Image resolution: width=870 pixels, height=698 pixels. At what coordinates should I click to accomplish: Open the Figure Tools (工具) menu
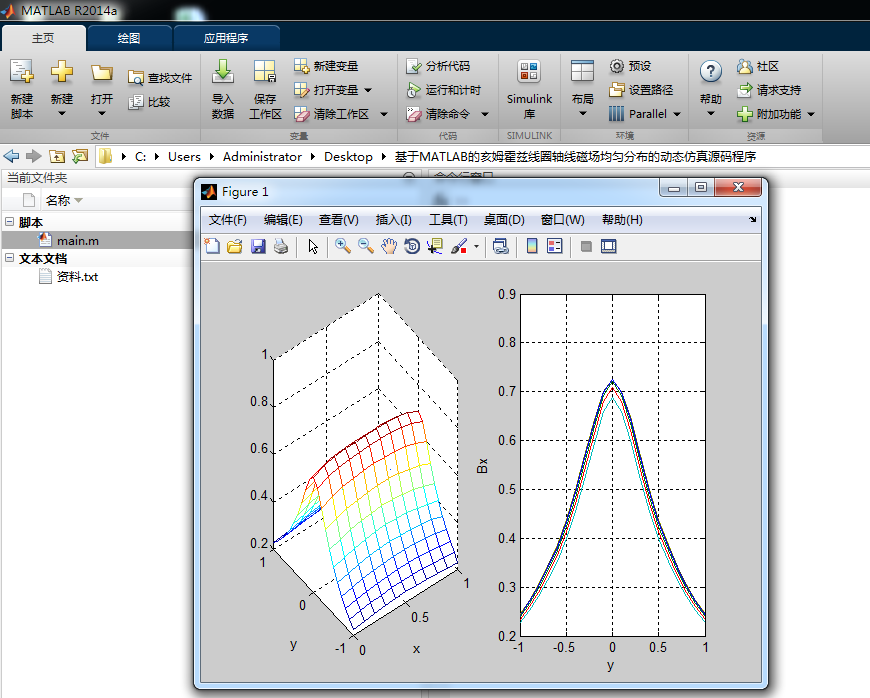click(448, 220)
